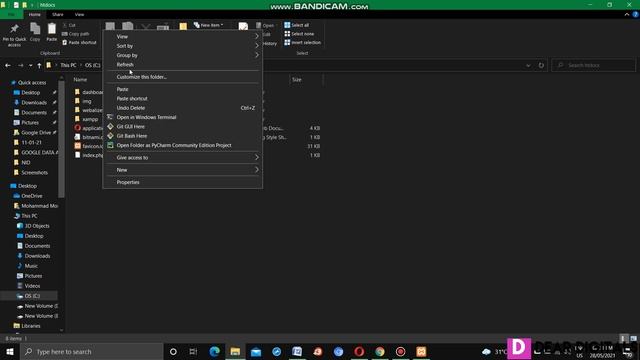Sort by the Name column header
The height and width of the screenshot is (360, 640).
pos(80,80)
